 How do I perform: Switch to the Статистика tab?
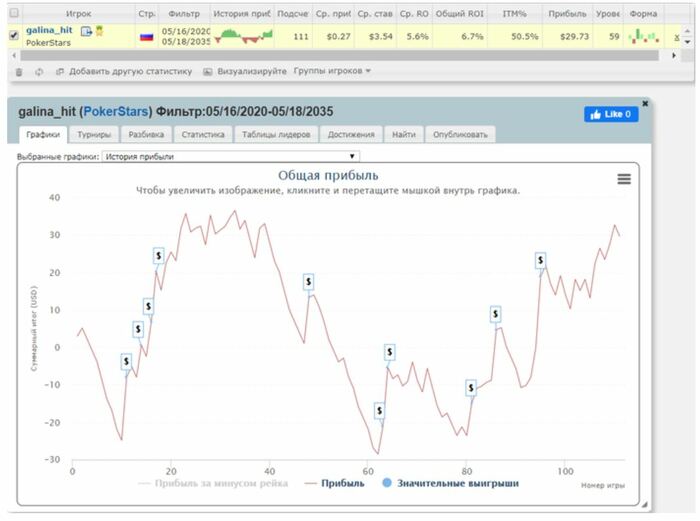(x=203, y=134)
